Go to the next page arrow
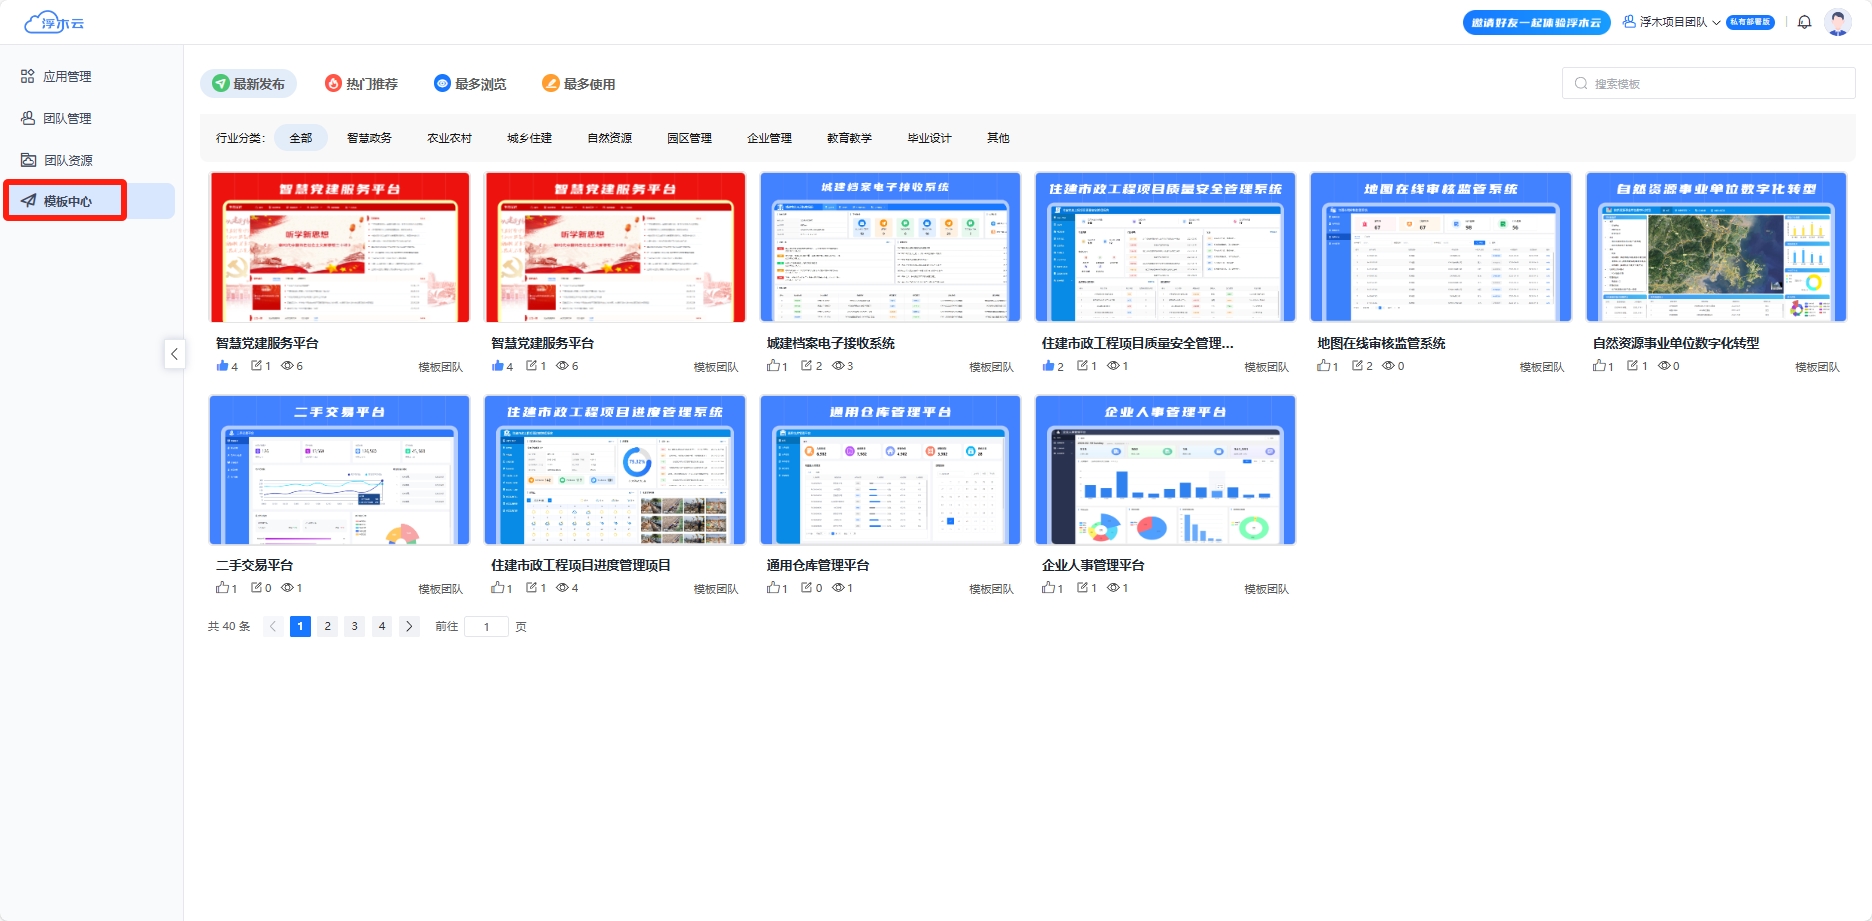This screenshot has height=921, width=1872. pyautogui.click(x=409, y=626)
